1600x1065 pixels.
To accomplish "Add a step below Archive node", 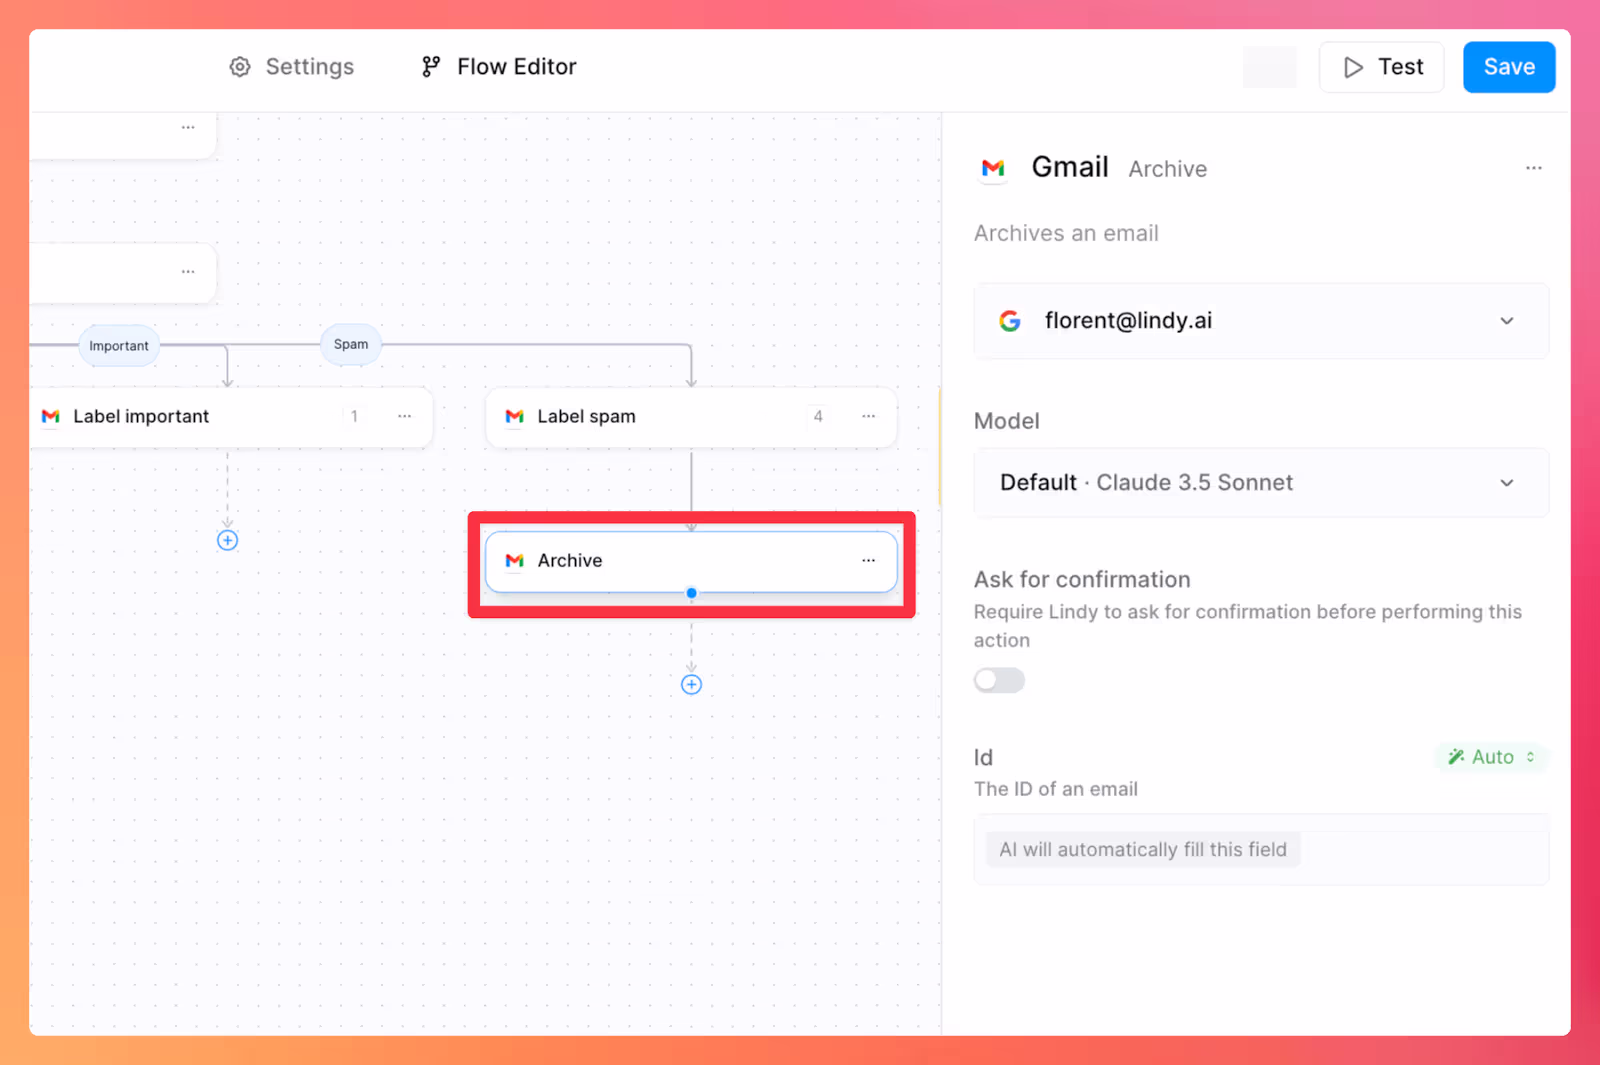I will 691,684.
